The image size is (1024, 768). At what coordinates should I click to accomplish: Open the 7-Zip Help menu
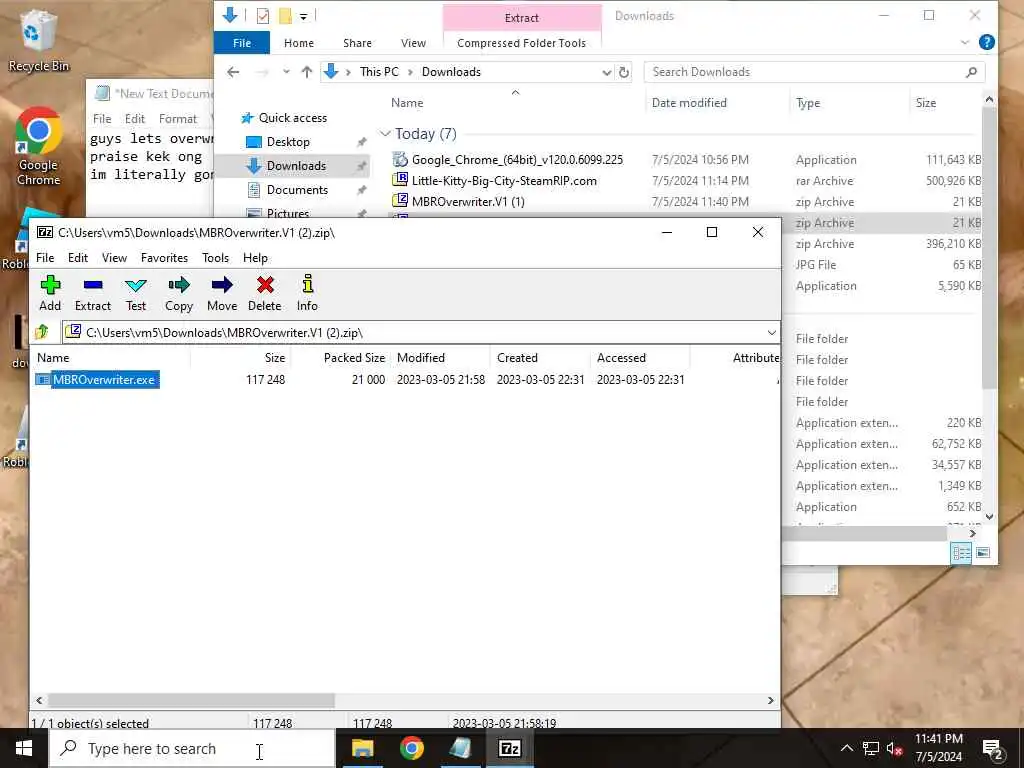(x=255, y=258)
